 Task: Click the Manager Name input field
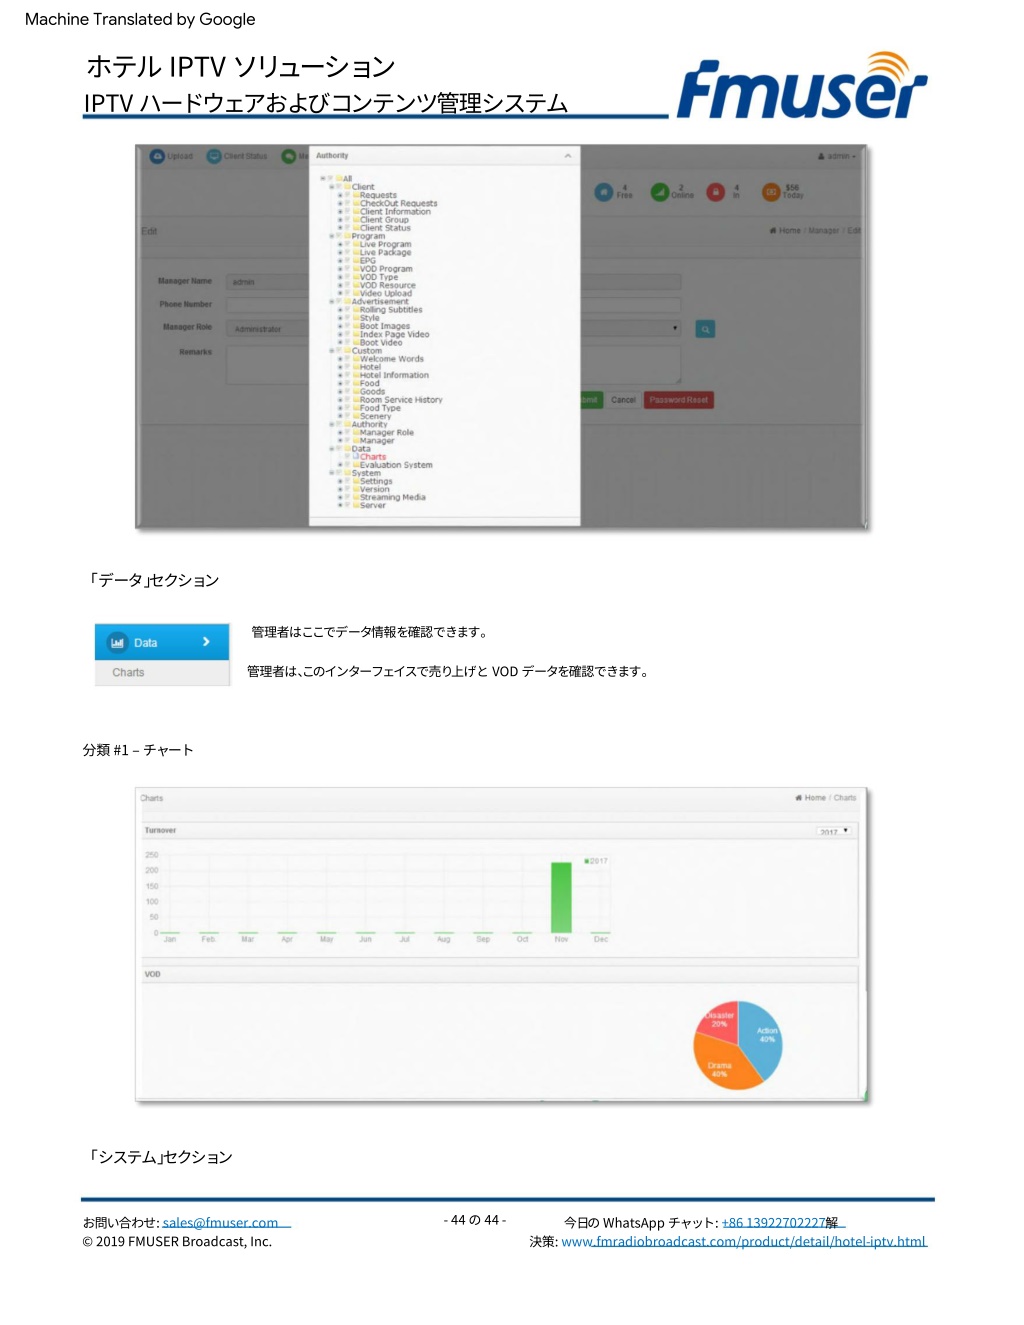click(267, 283)
